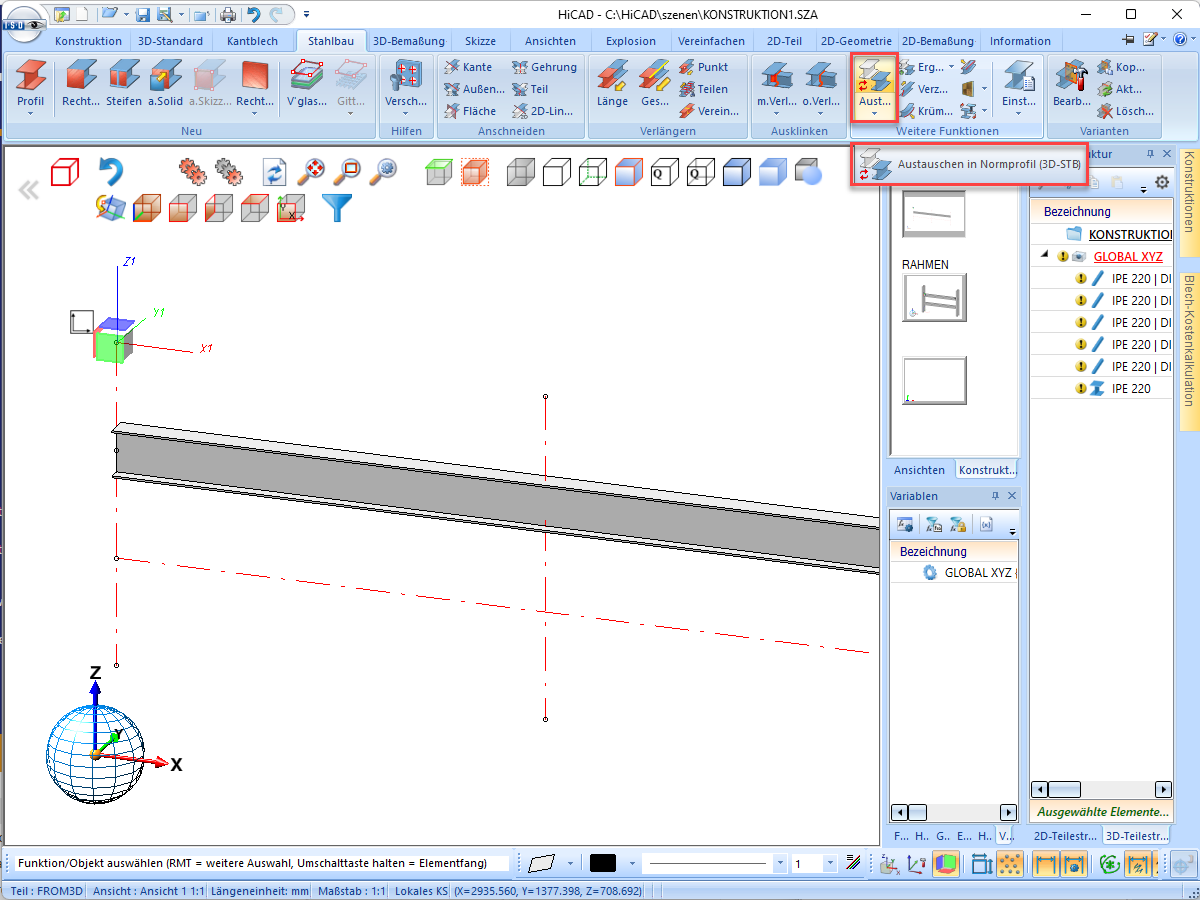Click the Variablen panel horizontal scrollbar
1200x900 pixels.
click(x=953, y=813)
